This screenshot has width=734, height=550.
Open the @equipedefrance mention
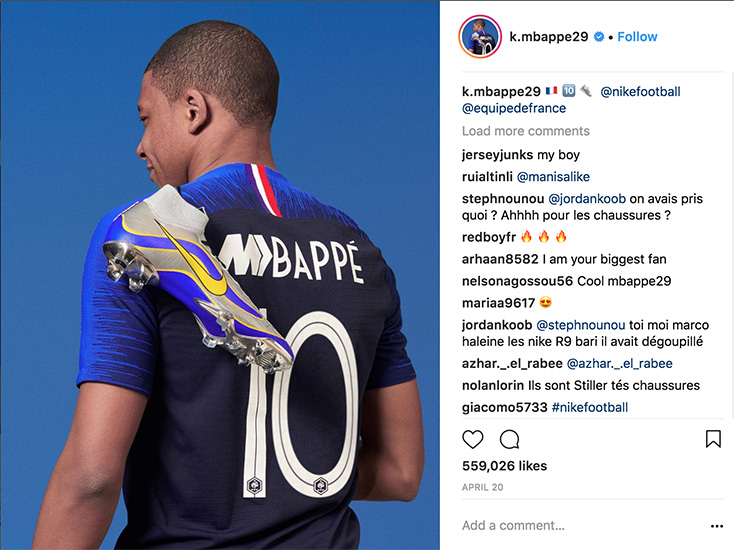pos(514,108)
